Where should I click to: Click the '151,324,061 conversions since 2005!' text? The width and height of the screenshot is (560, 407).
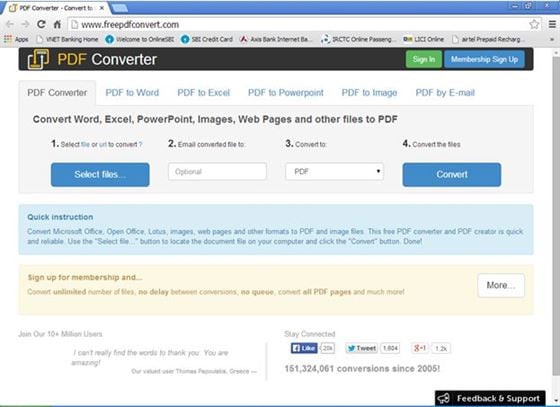pyautogui.click(x=362, y=368)
